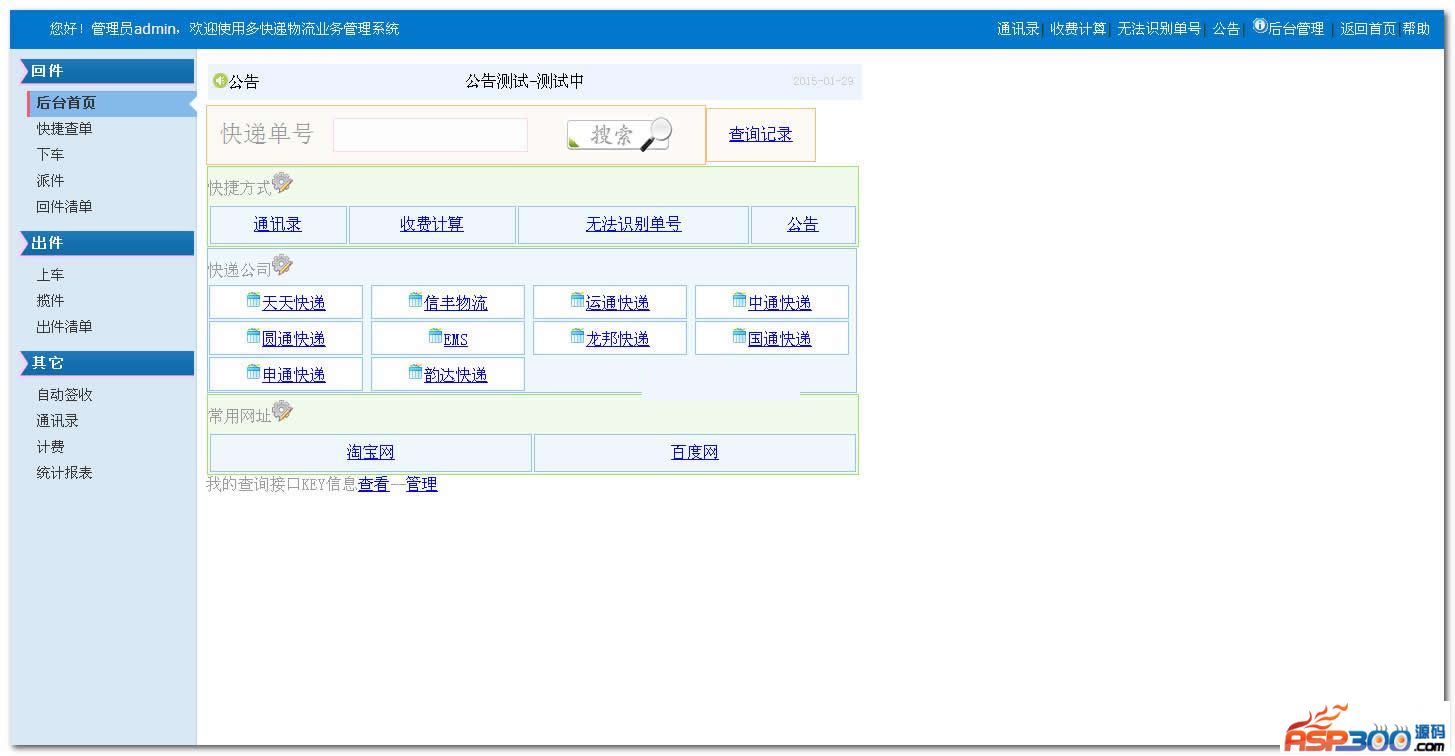Image resolution: width=1455 pixels, height=756 pixels.
Task: Open the 百度网 link
Action: pos(695,452)
